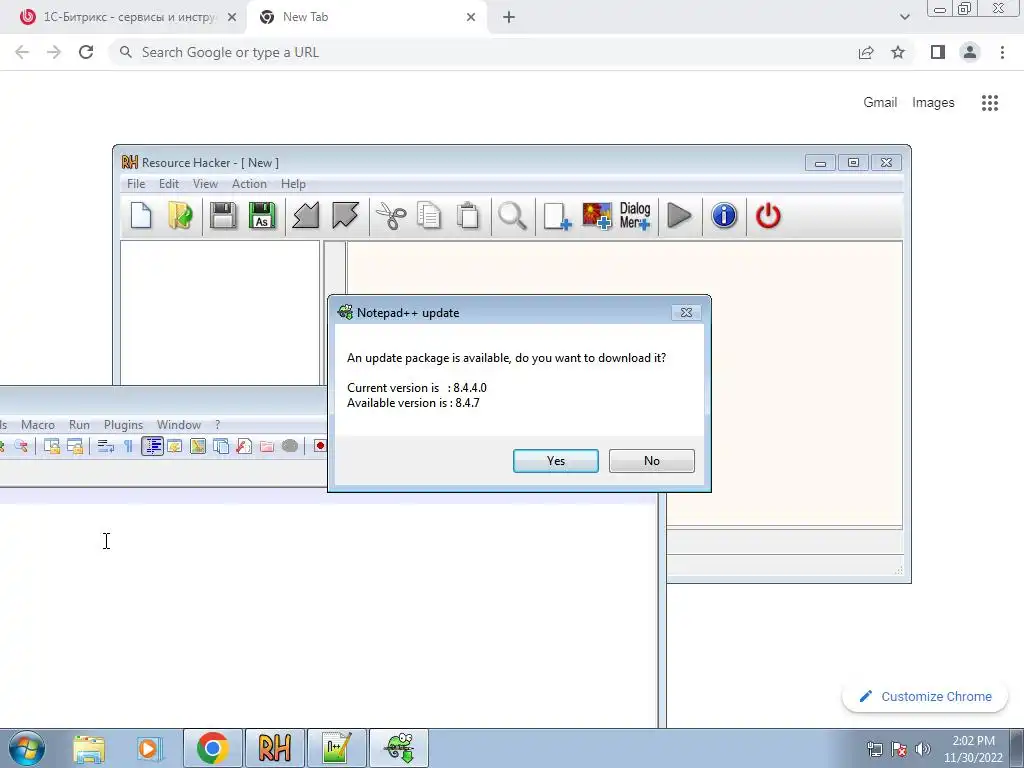Open a new Chrome tab with plus button
The height and width of the screenshot is (768, 1024).
[509, 18]
